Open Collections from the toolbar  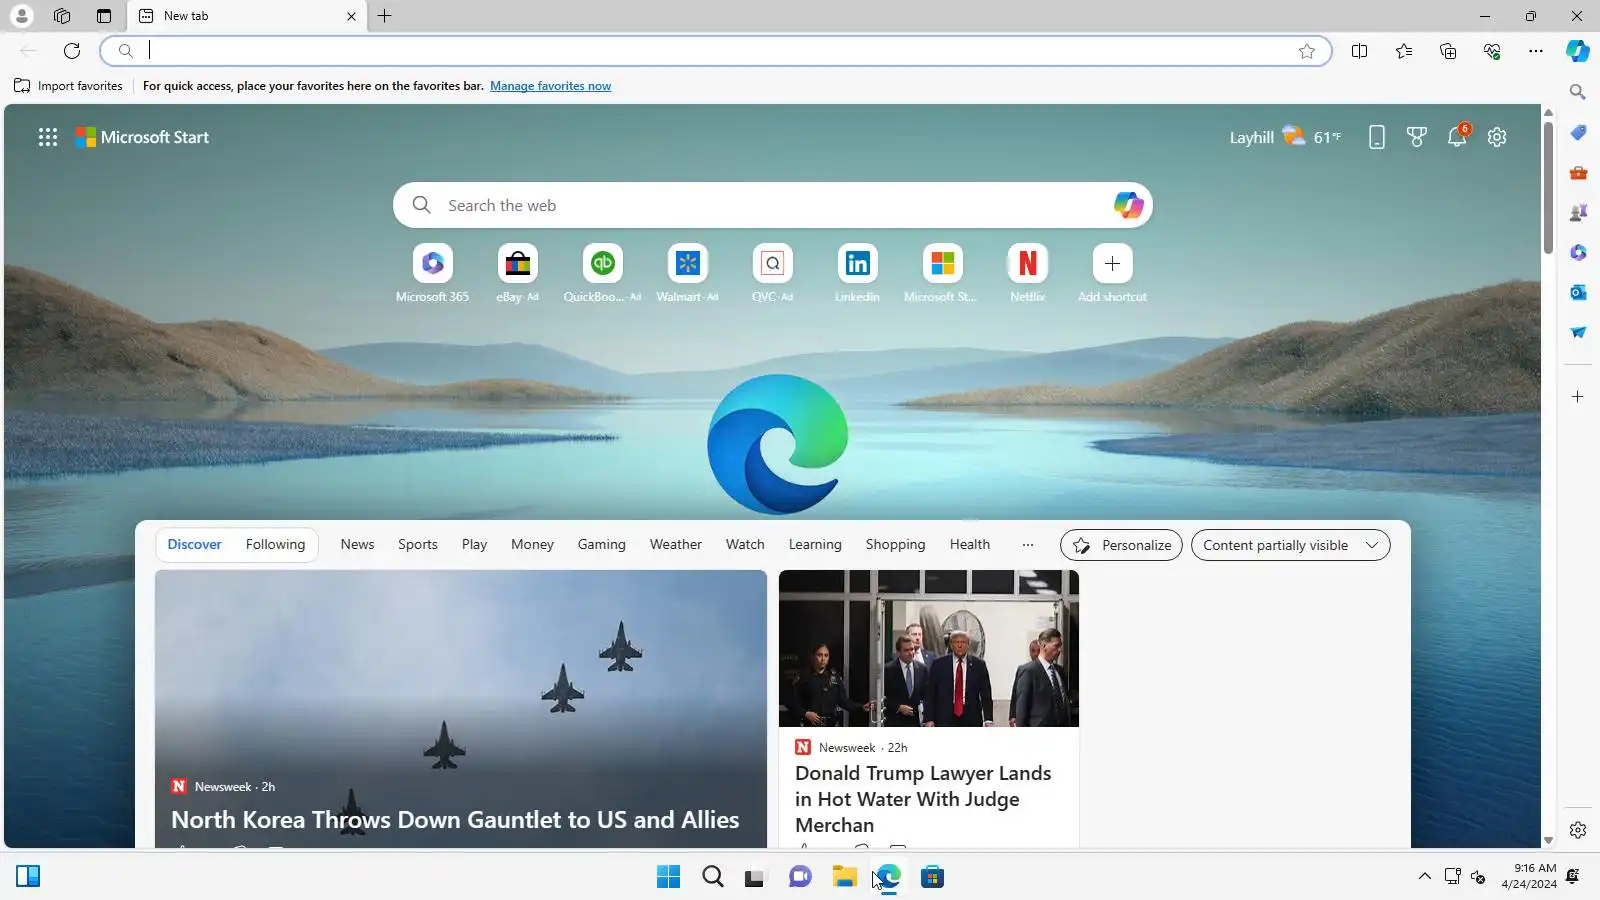click(1448, 51)
